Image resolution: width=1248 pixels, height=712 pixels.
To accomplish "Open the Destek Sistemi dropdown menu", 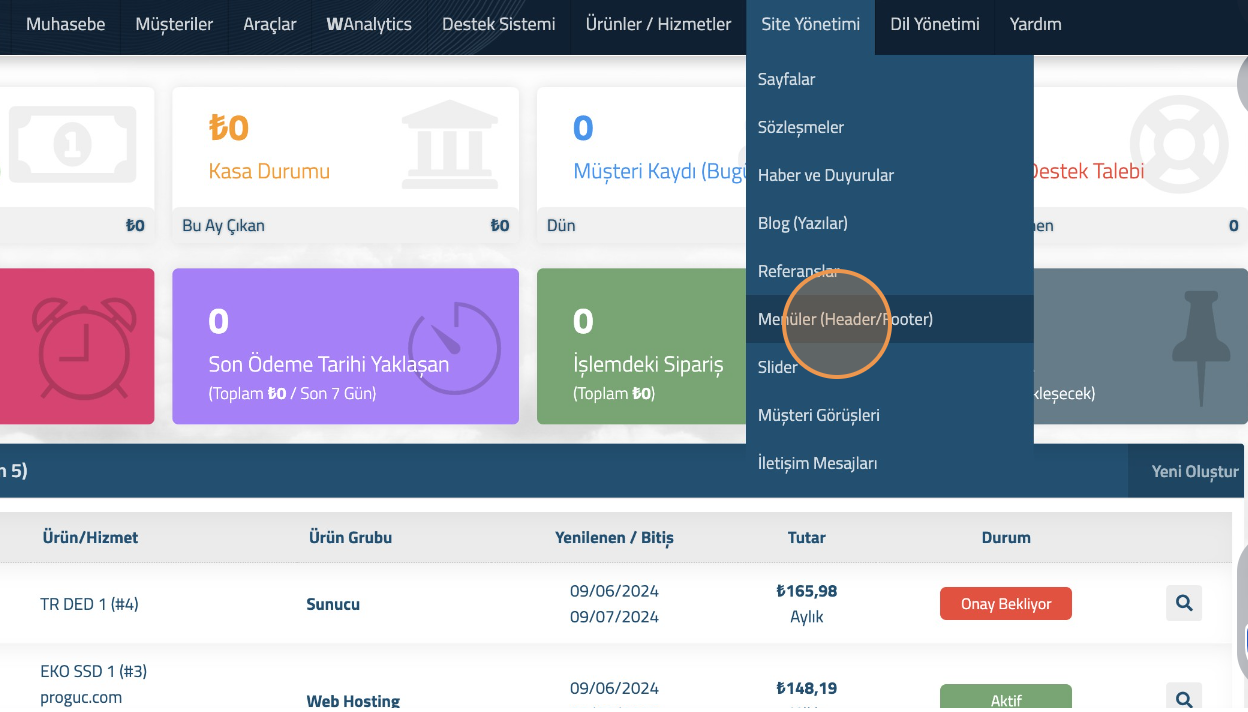I will click(498, 24).
